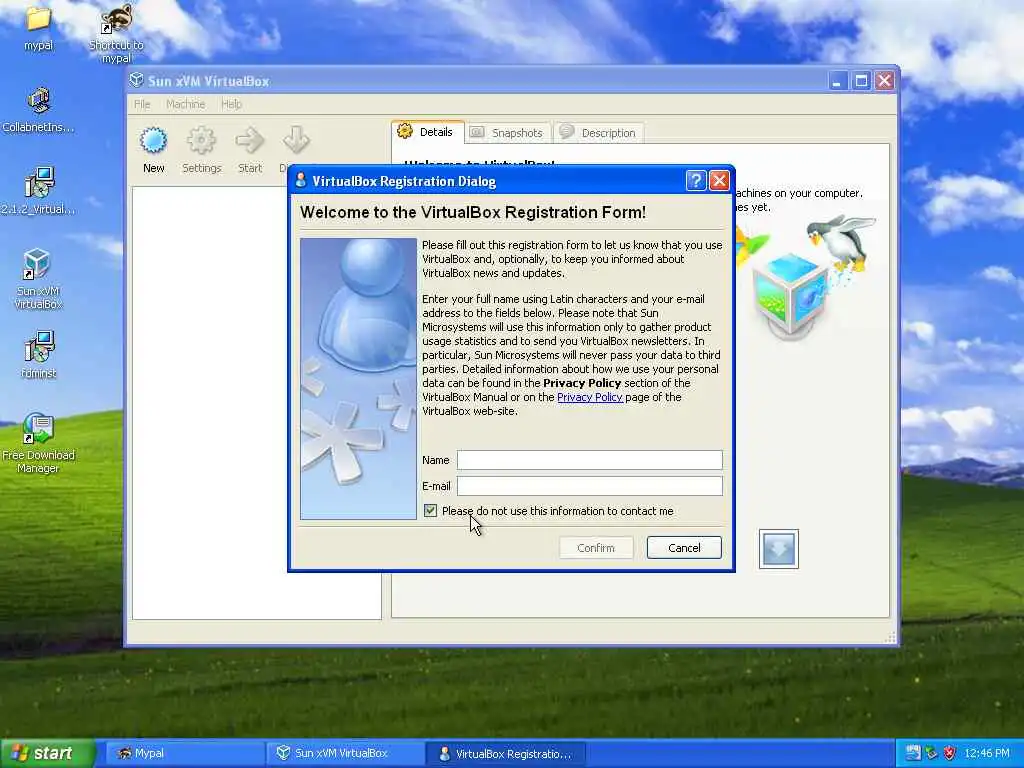Switch to the Description tab
This screenshot has height=768, width=1024.
coord(599,133)
